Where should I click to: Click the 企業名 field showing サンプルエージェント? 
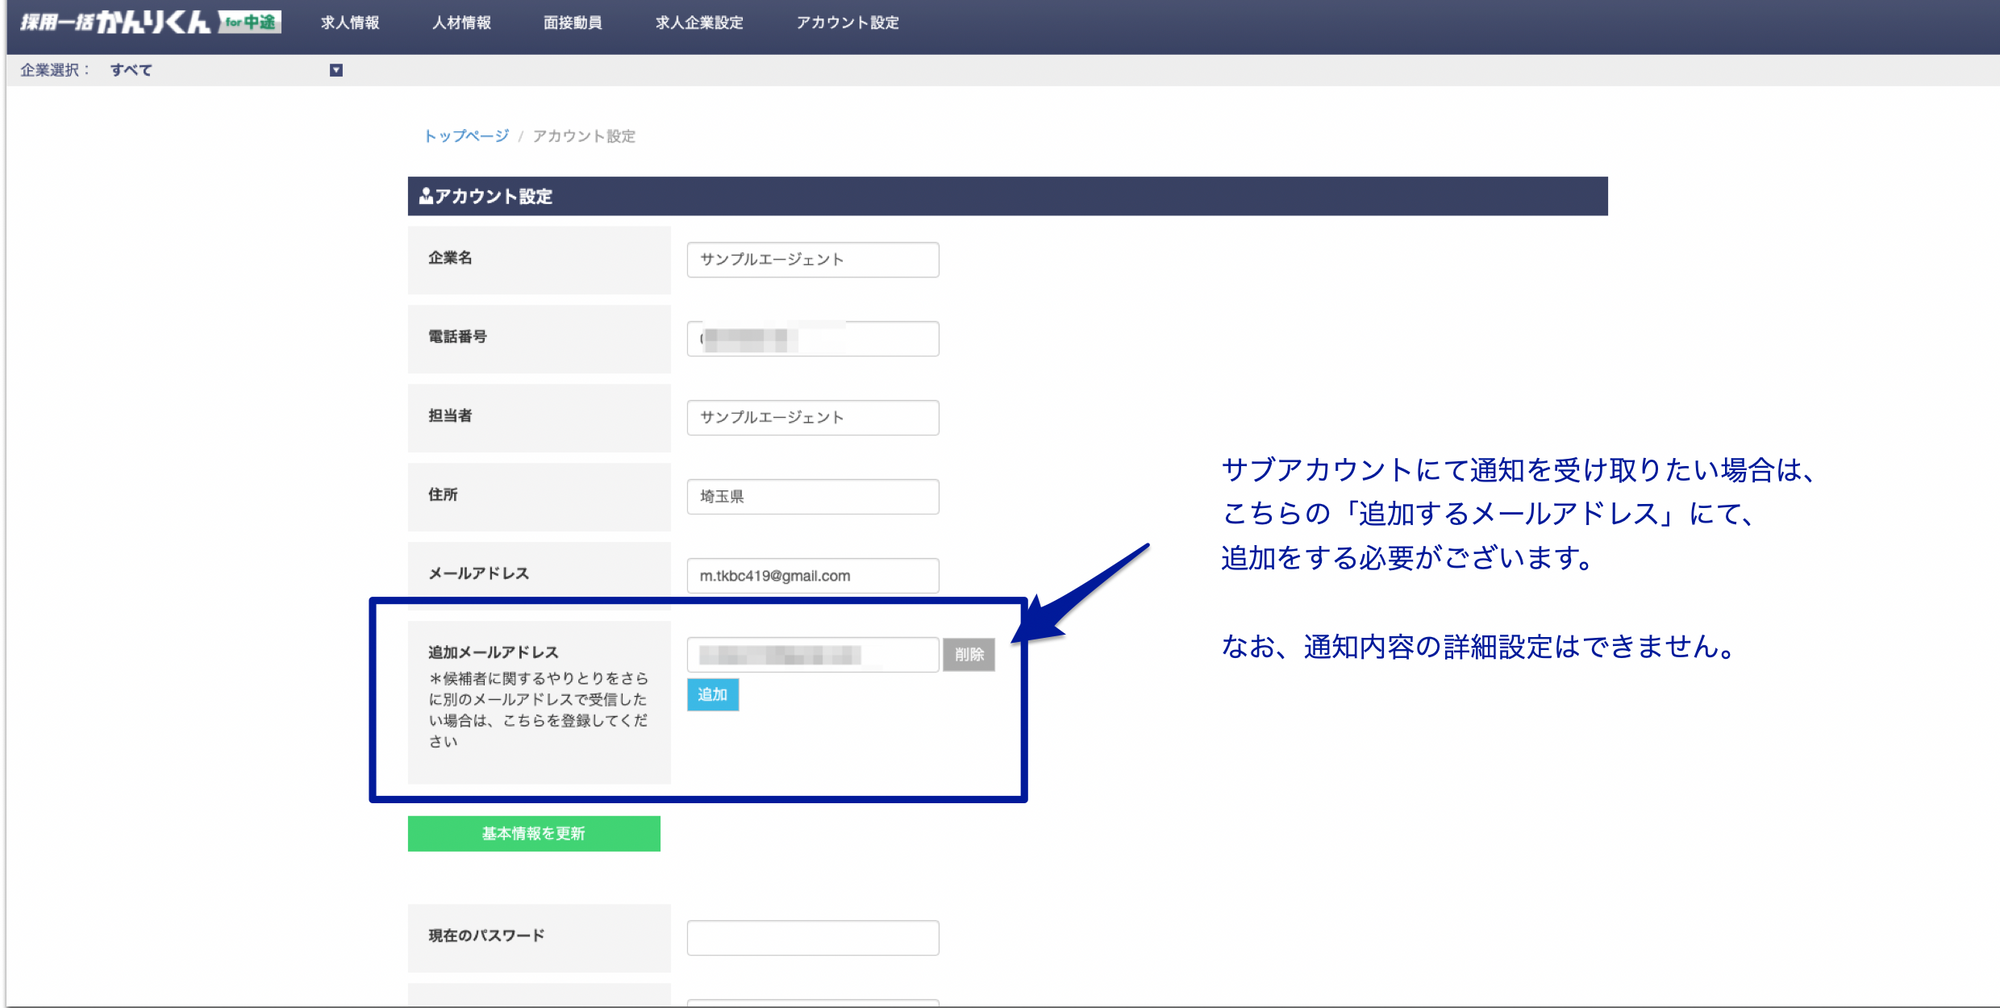pos(812,259)
